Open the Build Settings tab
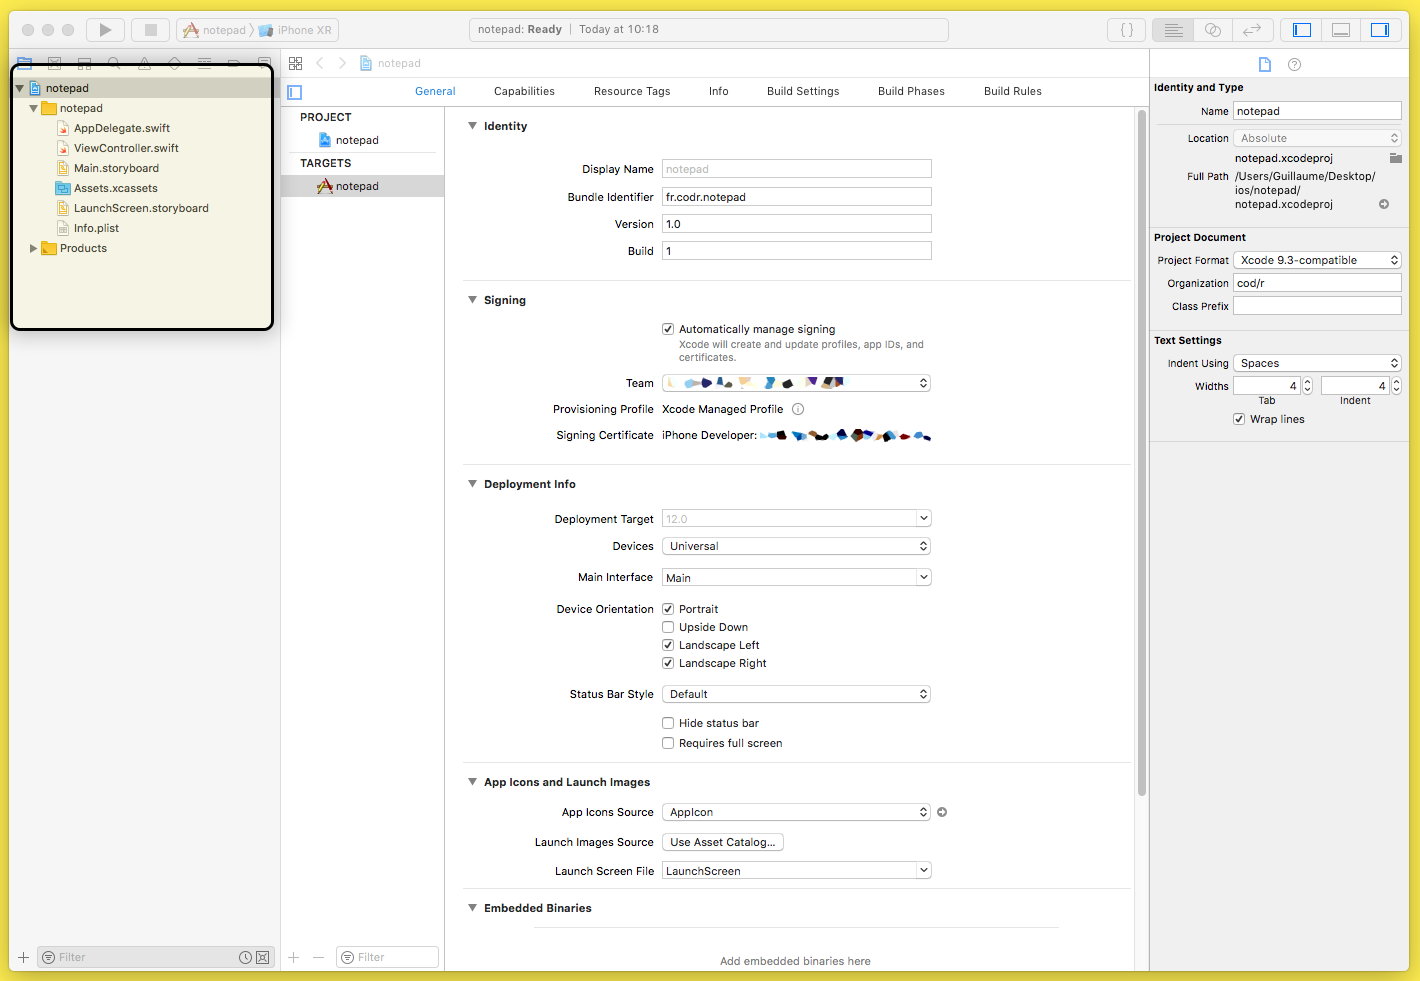Screen dimensions: 1420x981 click(803, 91)
